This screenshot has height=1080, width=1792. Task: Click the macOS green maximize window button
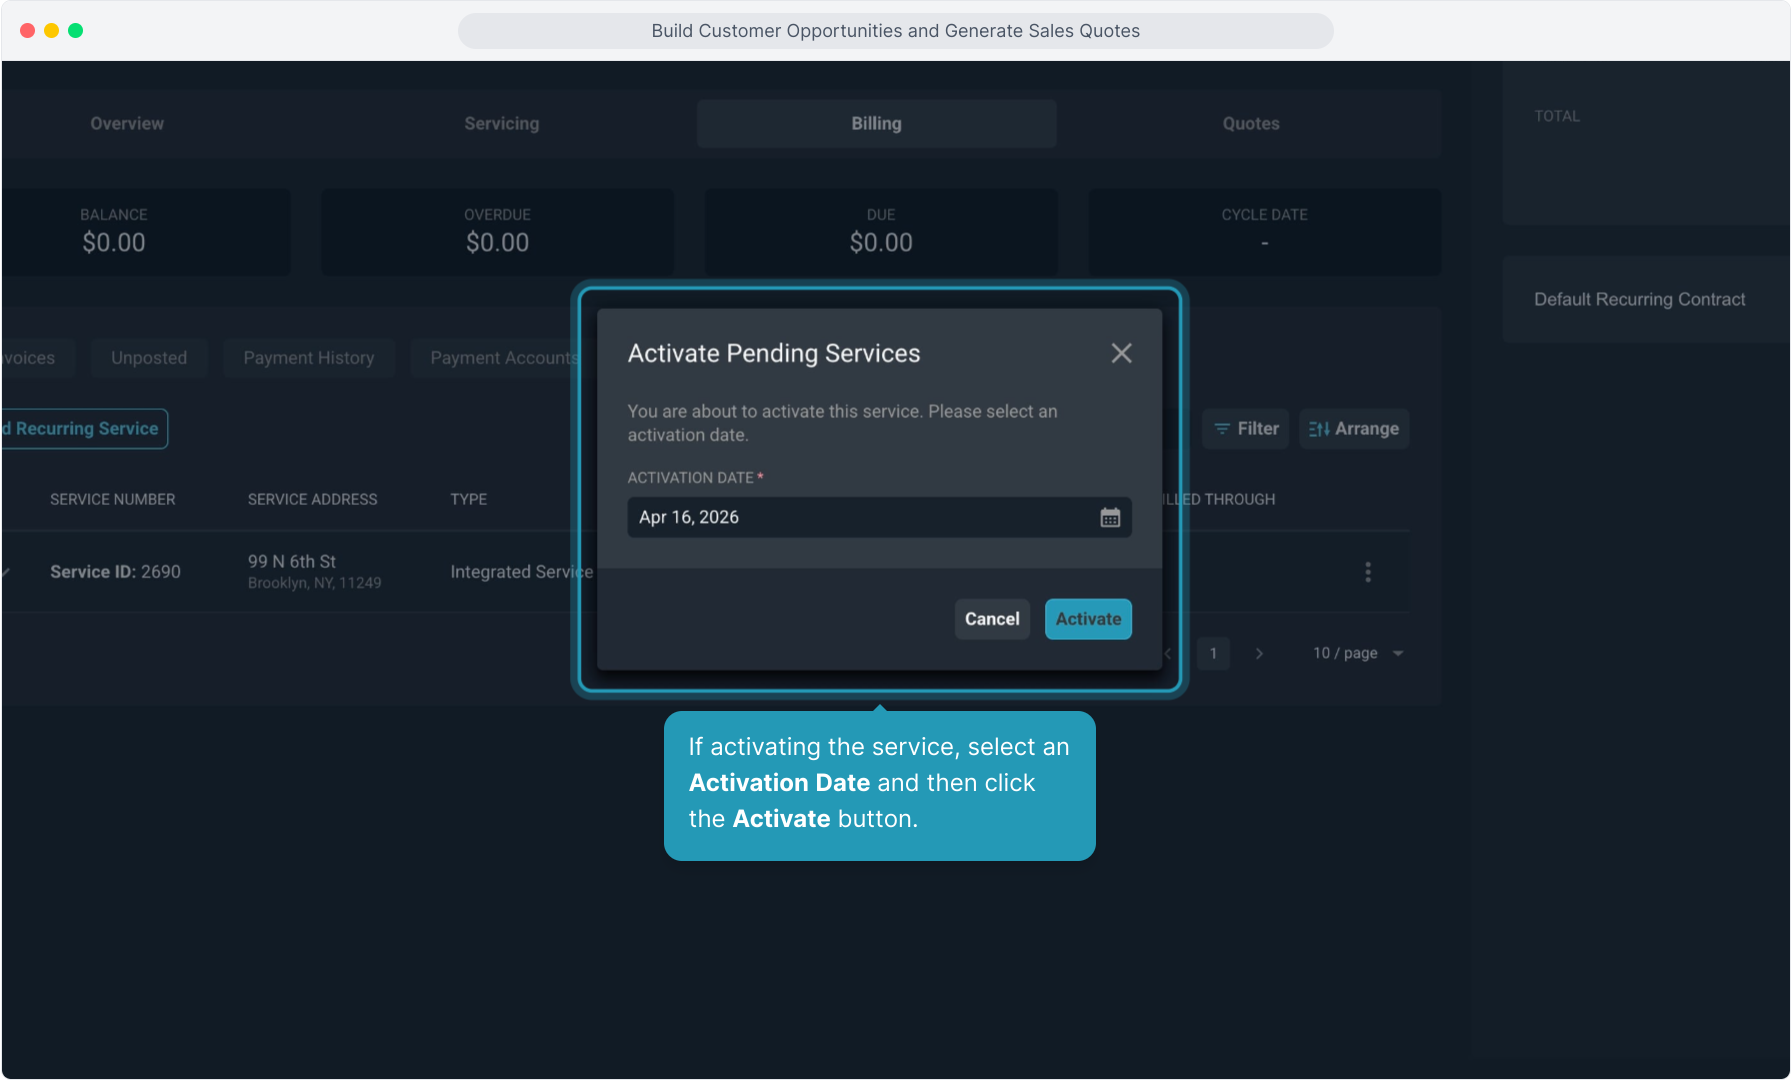click(x=76, y=31)
